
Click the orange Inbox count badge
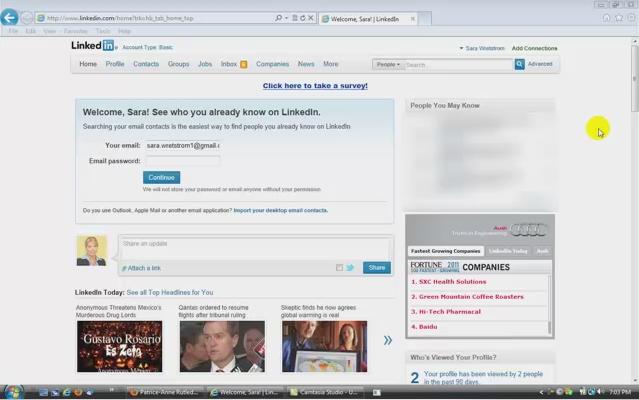[244, 64]
